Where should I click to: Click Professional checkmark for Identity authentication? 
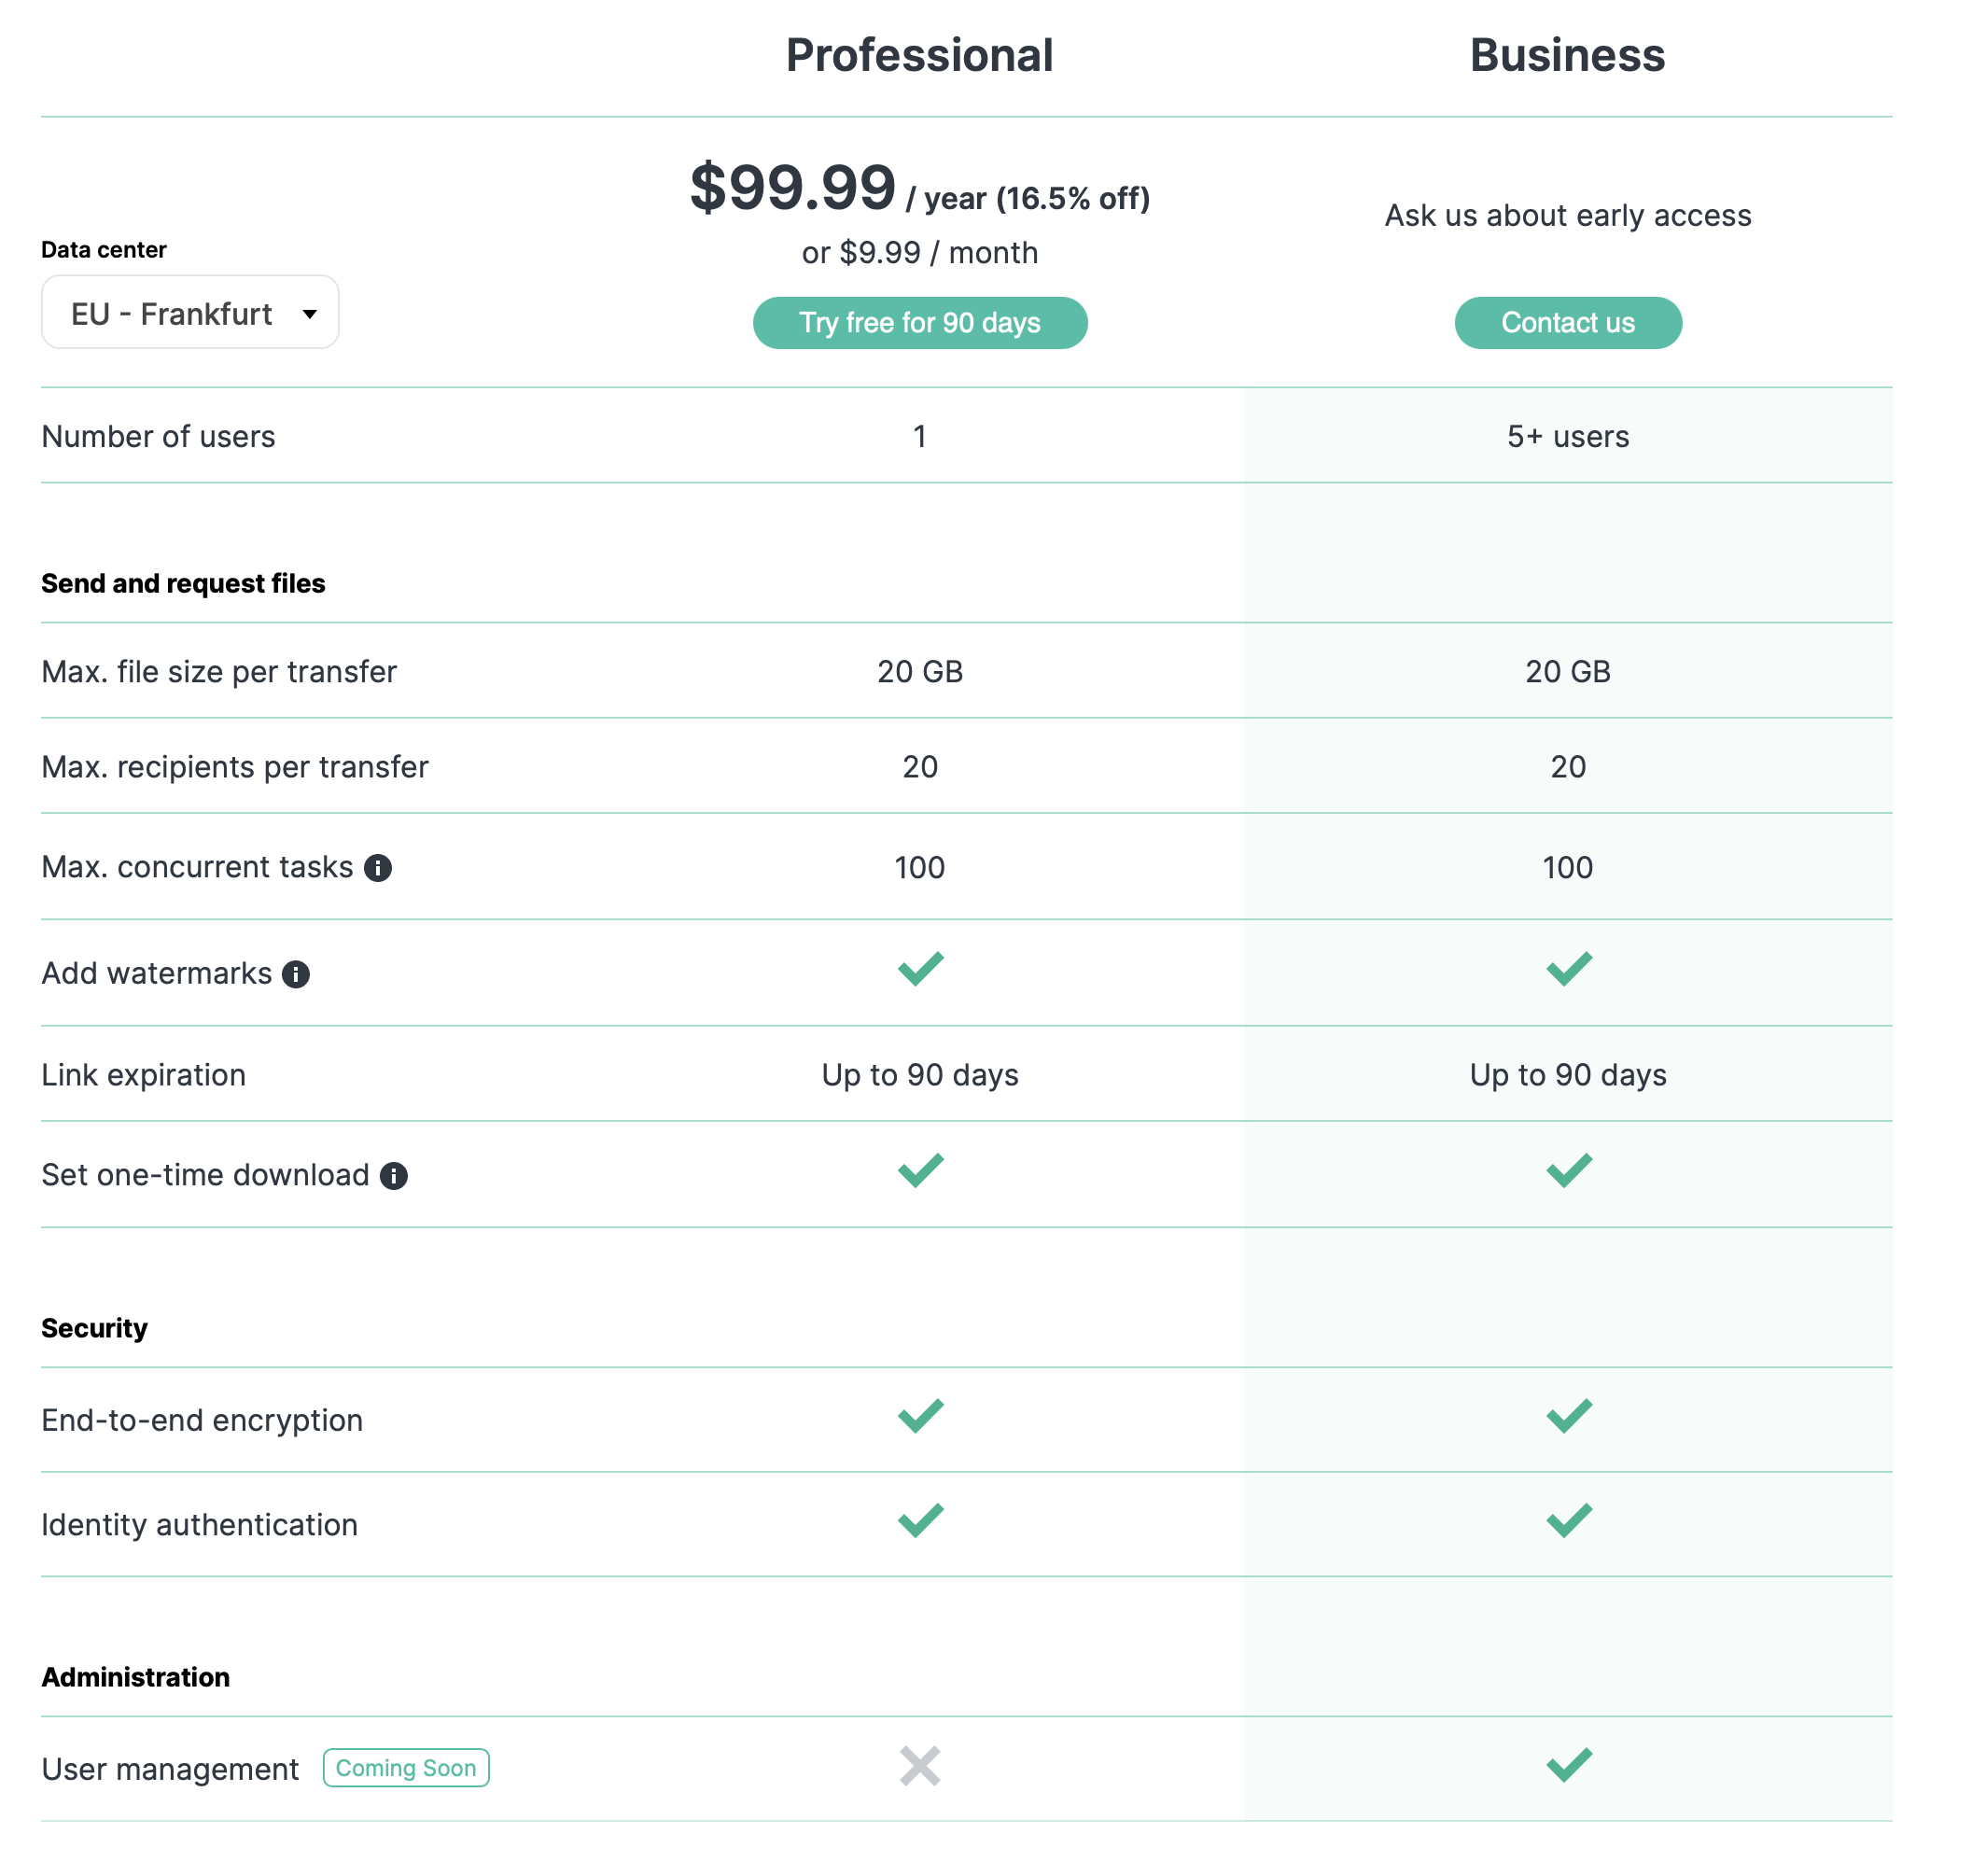point(920,1520)
